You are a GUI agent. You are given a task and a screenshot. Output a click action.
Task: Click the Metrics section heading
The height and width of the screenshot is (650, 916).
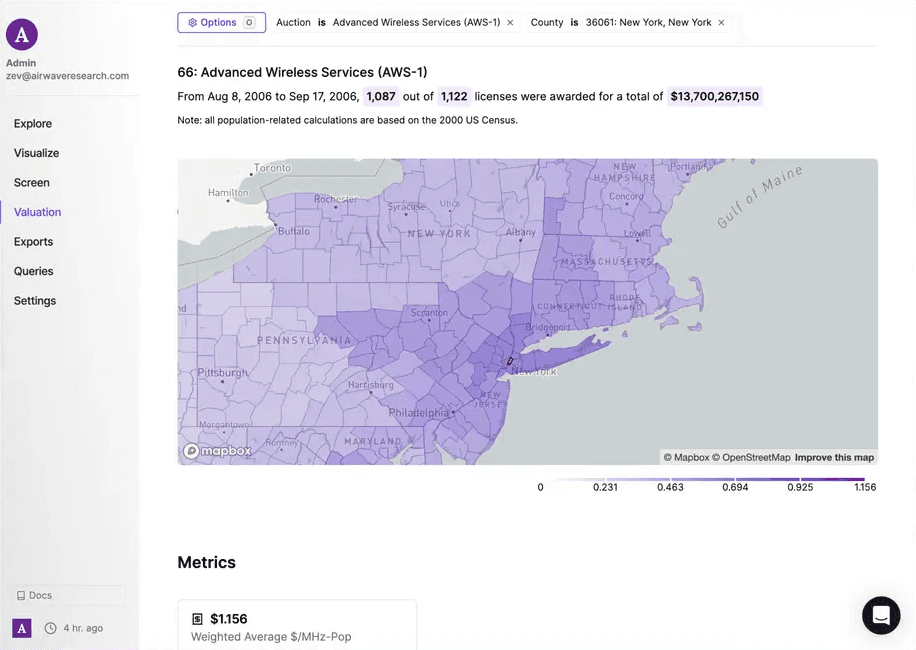coord(207,562)
